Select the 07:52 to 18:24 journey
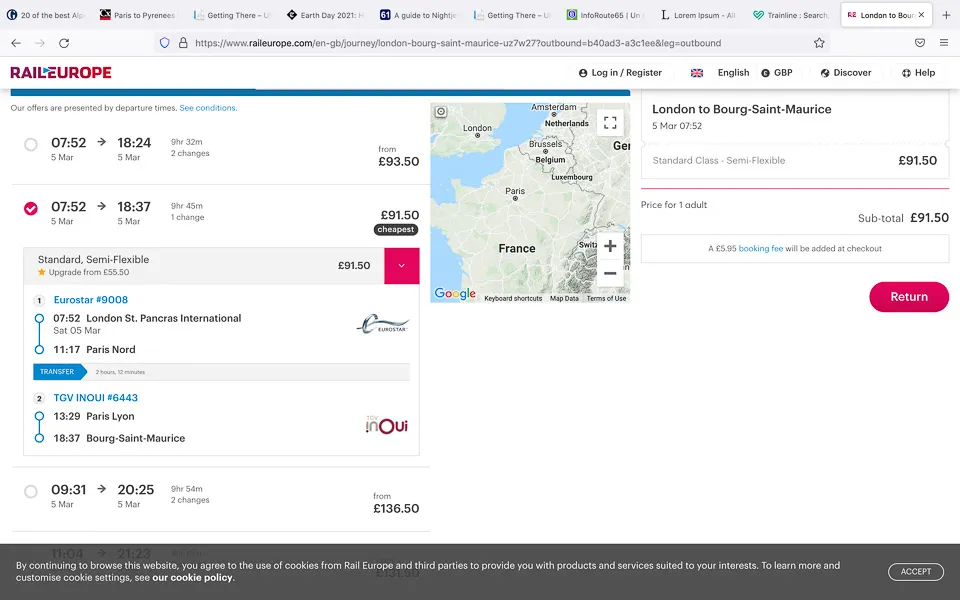960x600 pixels. [31, 144]
